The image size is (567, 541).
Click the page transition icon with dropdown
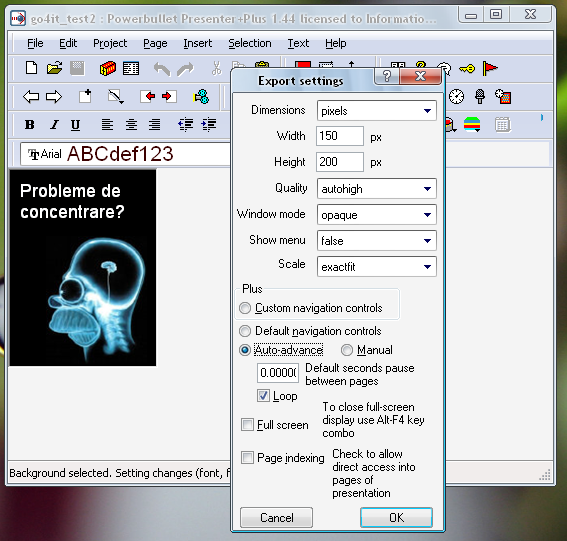point(116,97)
